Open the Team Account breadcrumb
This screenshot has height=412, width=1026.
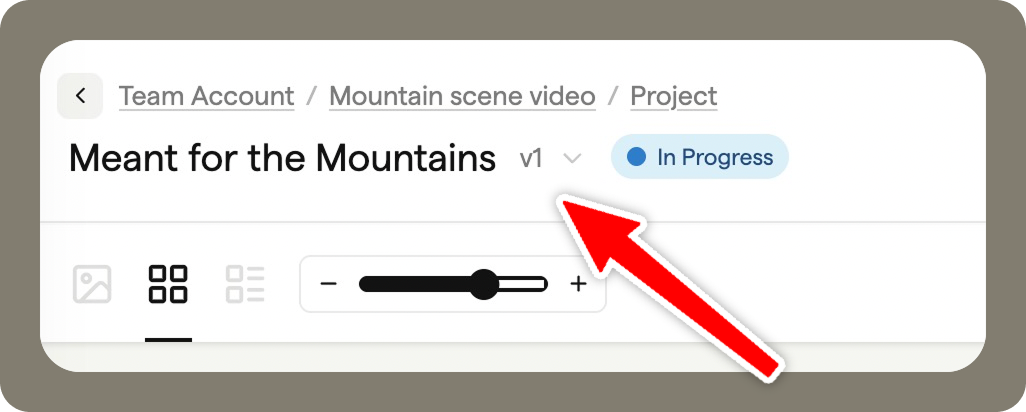pos(206,96)
